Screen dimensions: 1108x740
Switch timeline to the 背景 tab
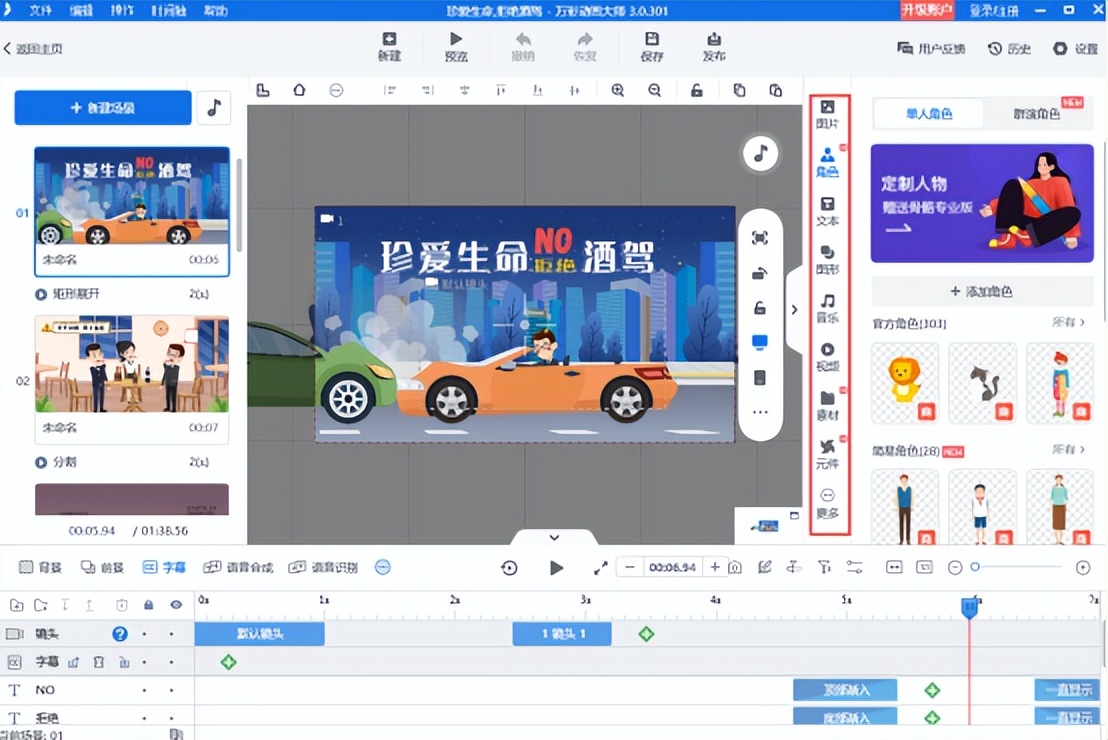point(40,566)
